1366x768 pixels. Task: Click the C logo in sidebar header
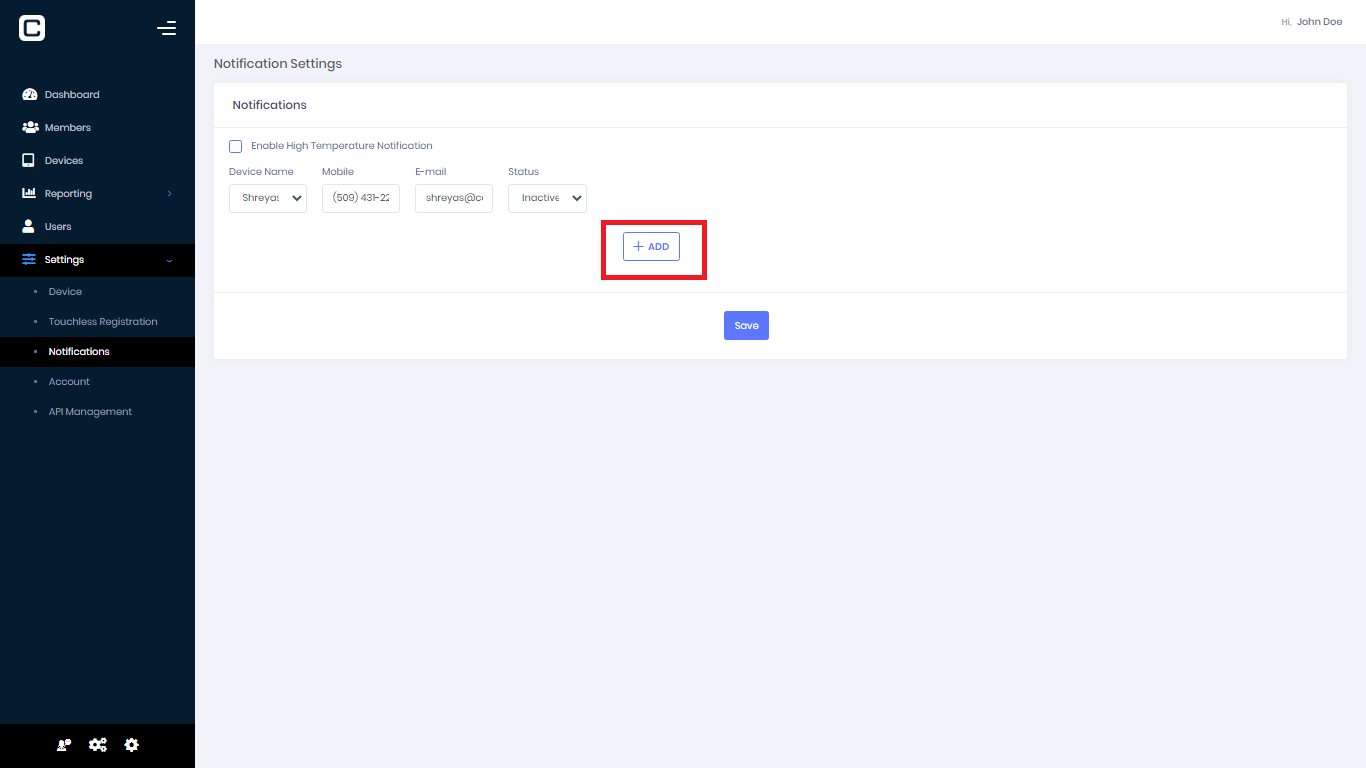pos(32,28)
